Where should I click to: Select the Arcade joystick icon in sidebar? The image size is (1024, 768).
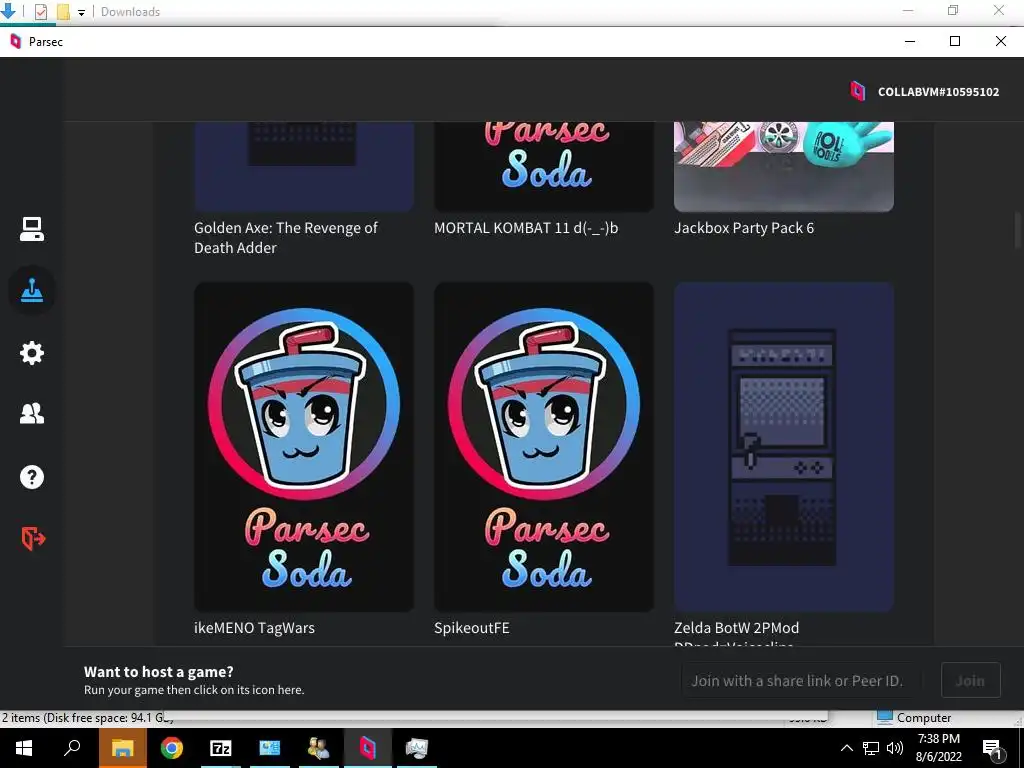point(31,291)
